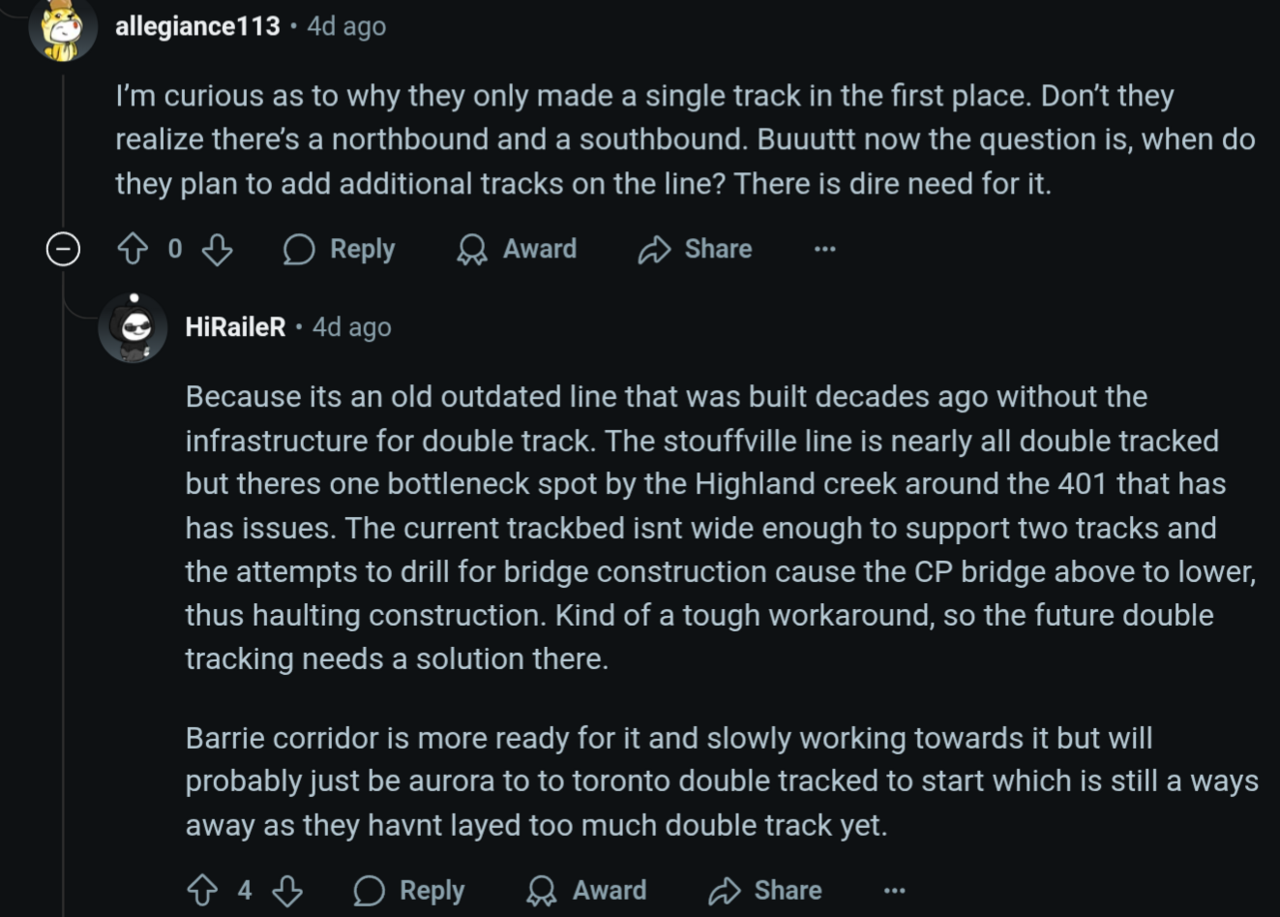Reply to HiRaileR's comment

click(408, 890)
